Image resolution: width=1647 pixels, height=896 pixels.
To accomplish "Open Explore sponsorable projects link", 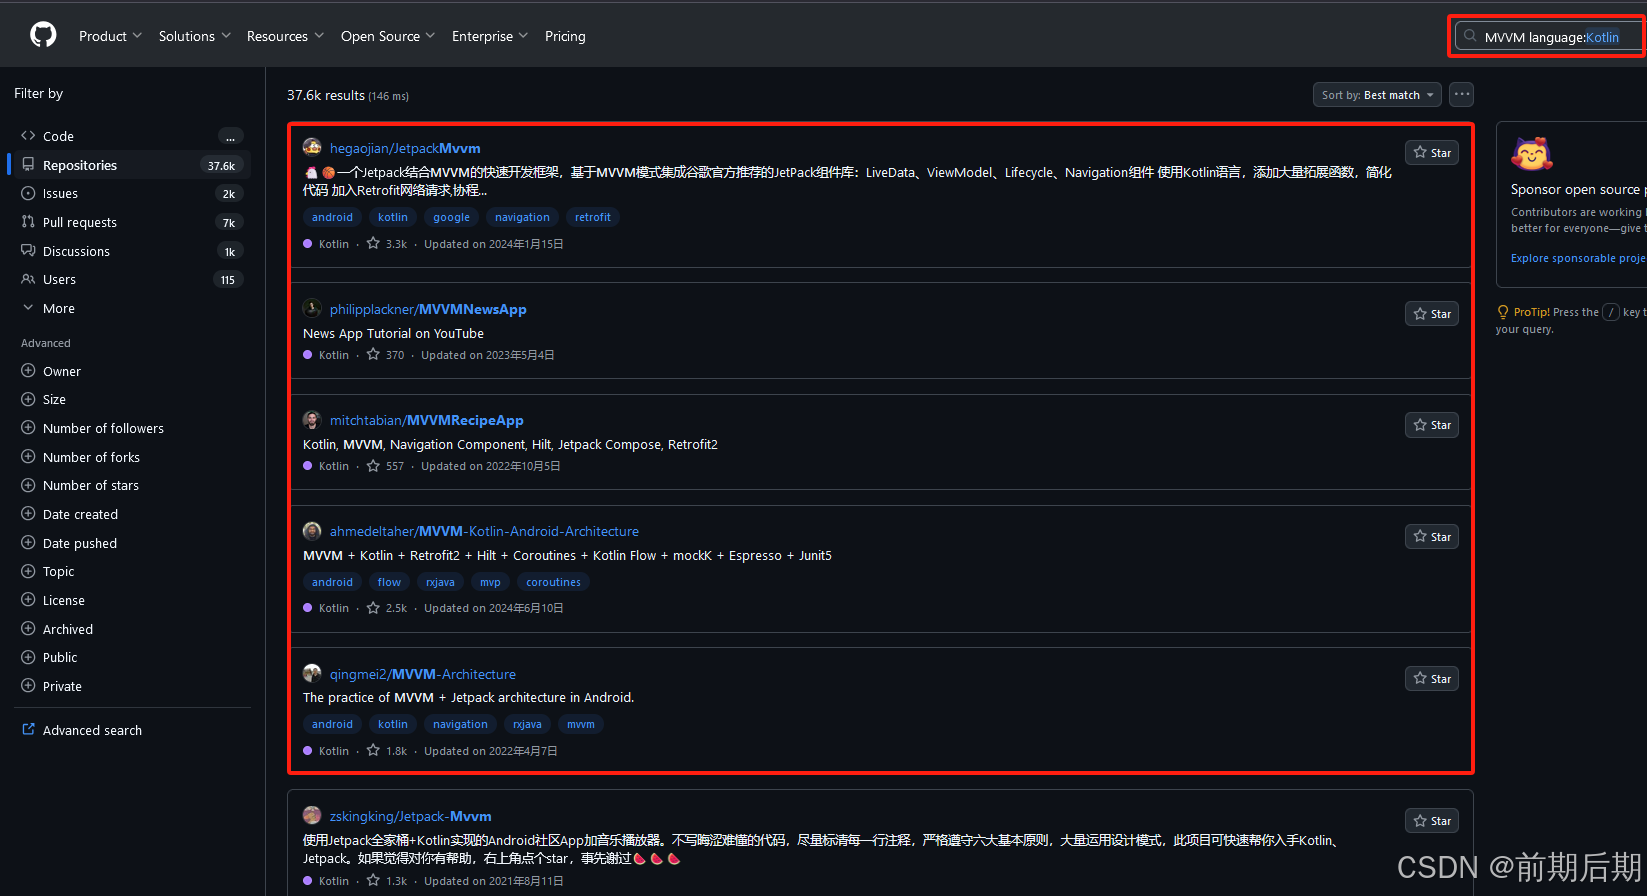I will 1578,258.
